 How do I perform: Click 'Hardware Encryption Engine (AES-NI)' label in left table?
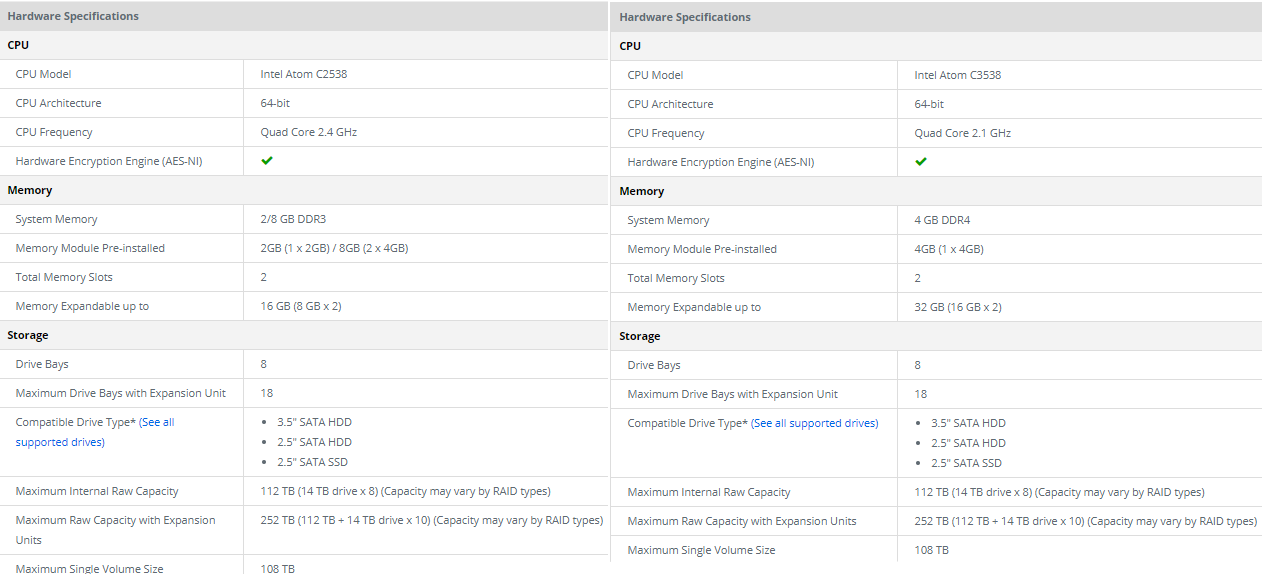click(x=109, y=161)
